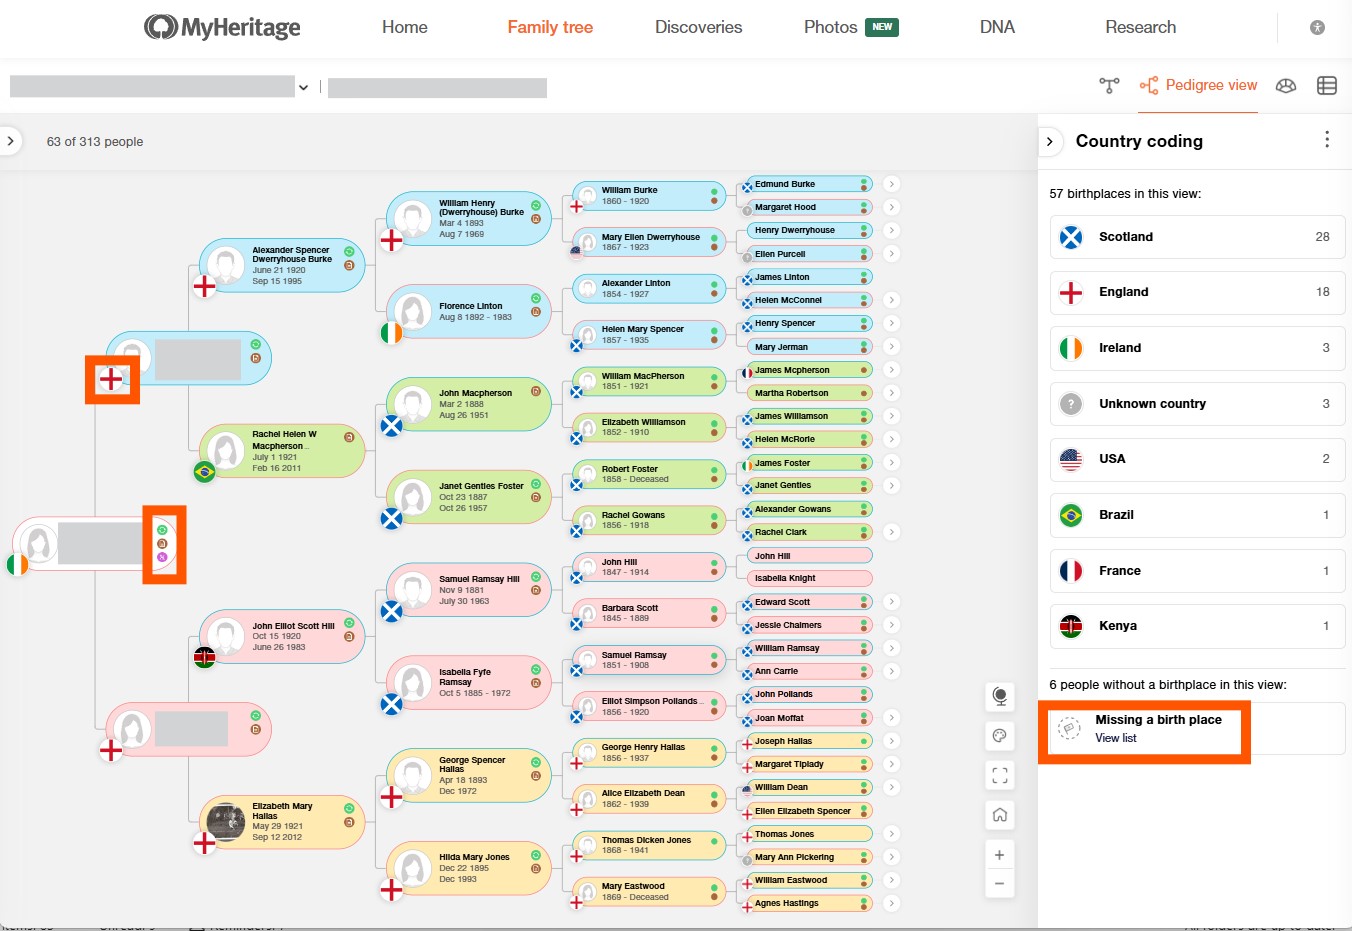Open the accessibility icon in the header

click(1317, 28)
